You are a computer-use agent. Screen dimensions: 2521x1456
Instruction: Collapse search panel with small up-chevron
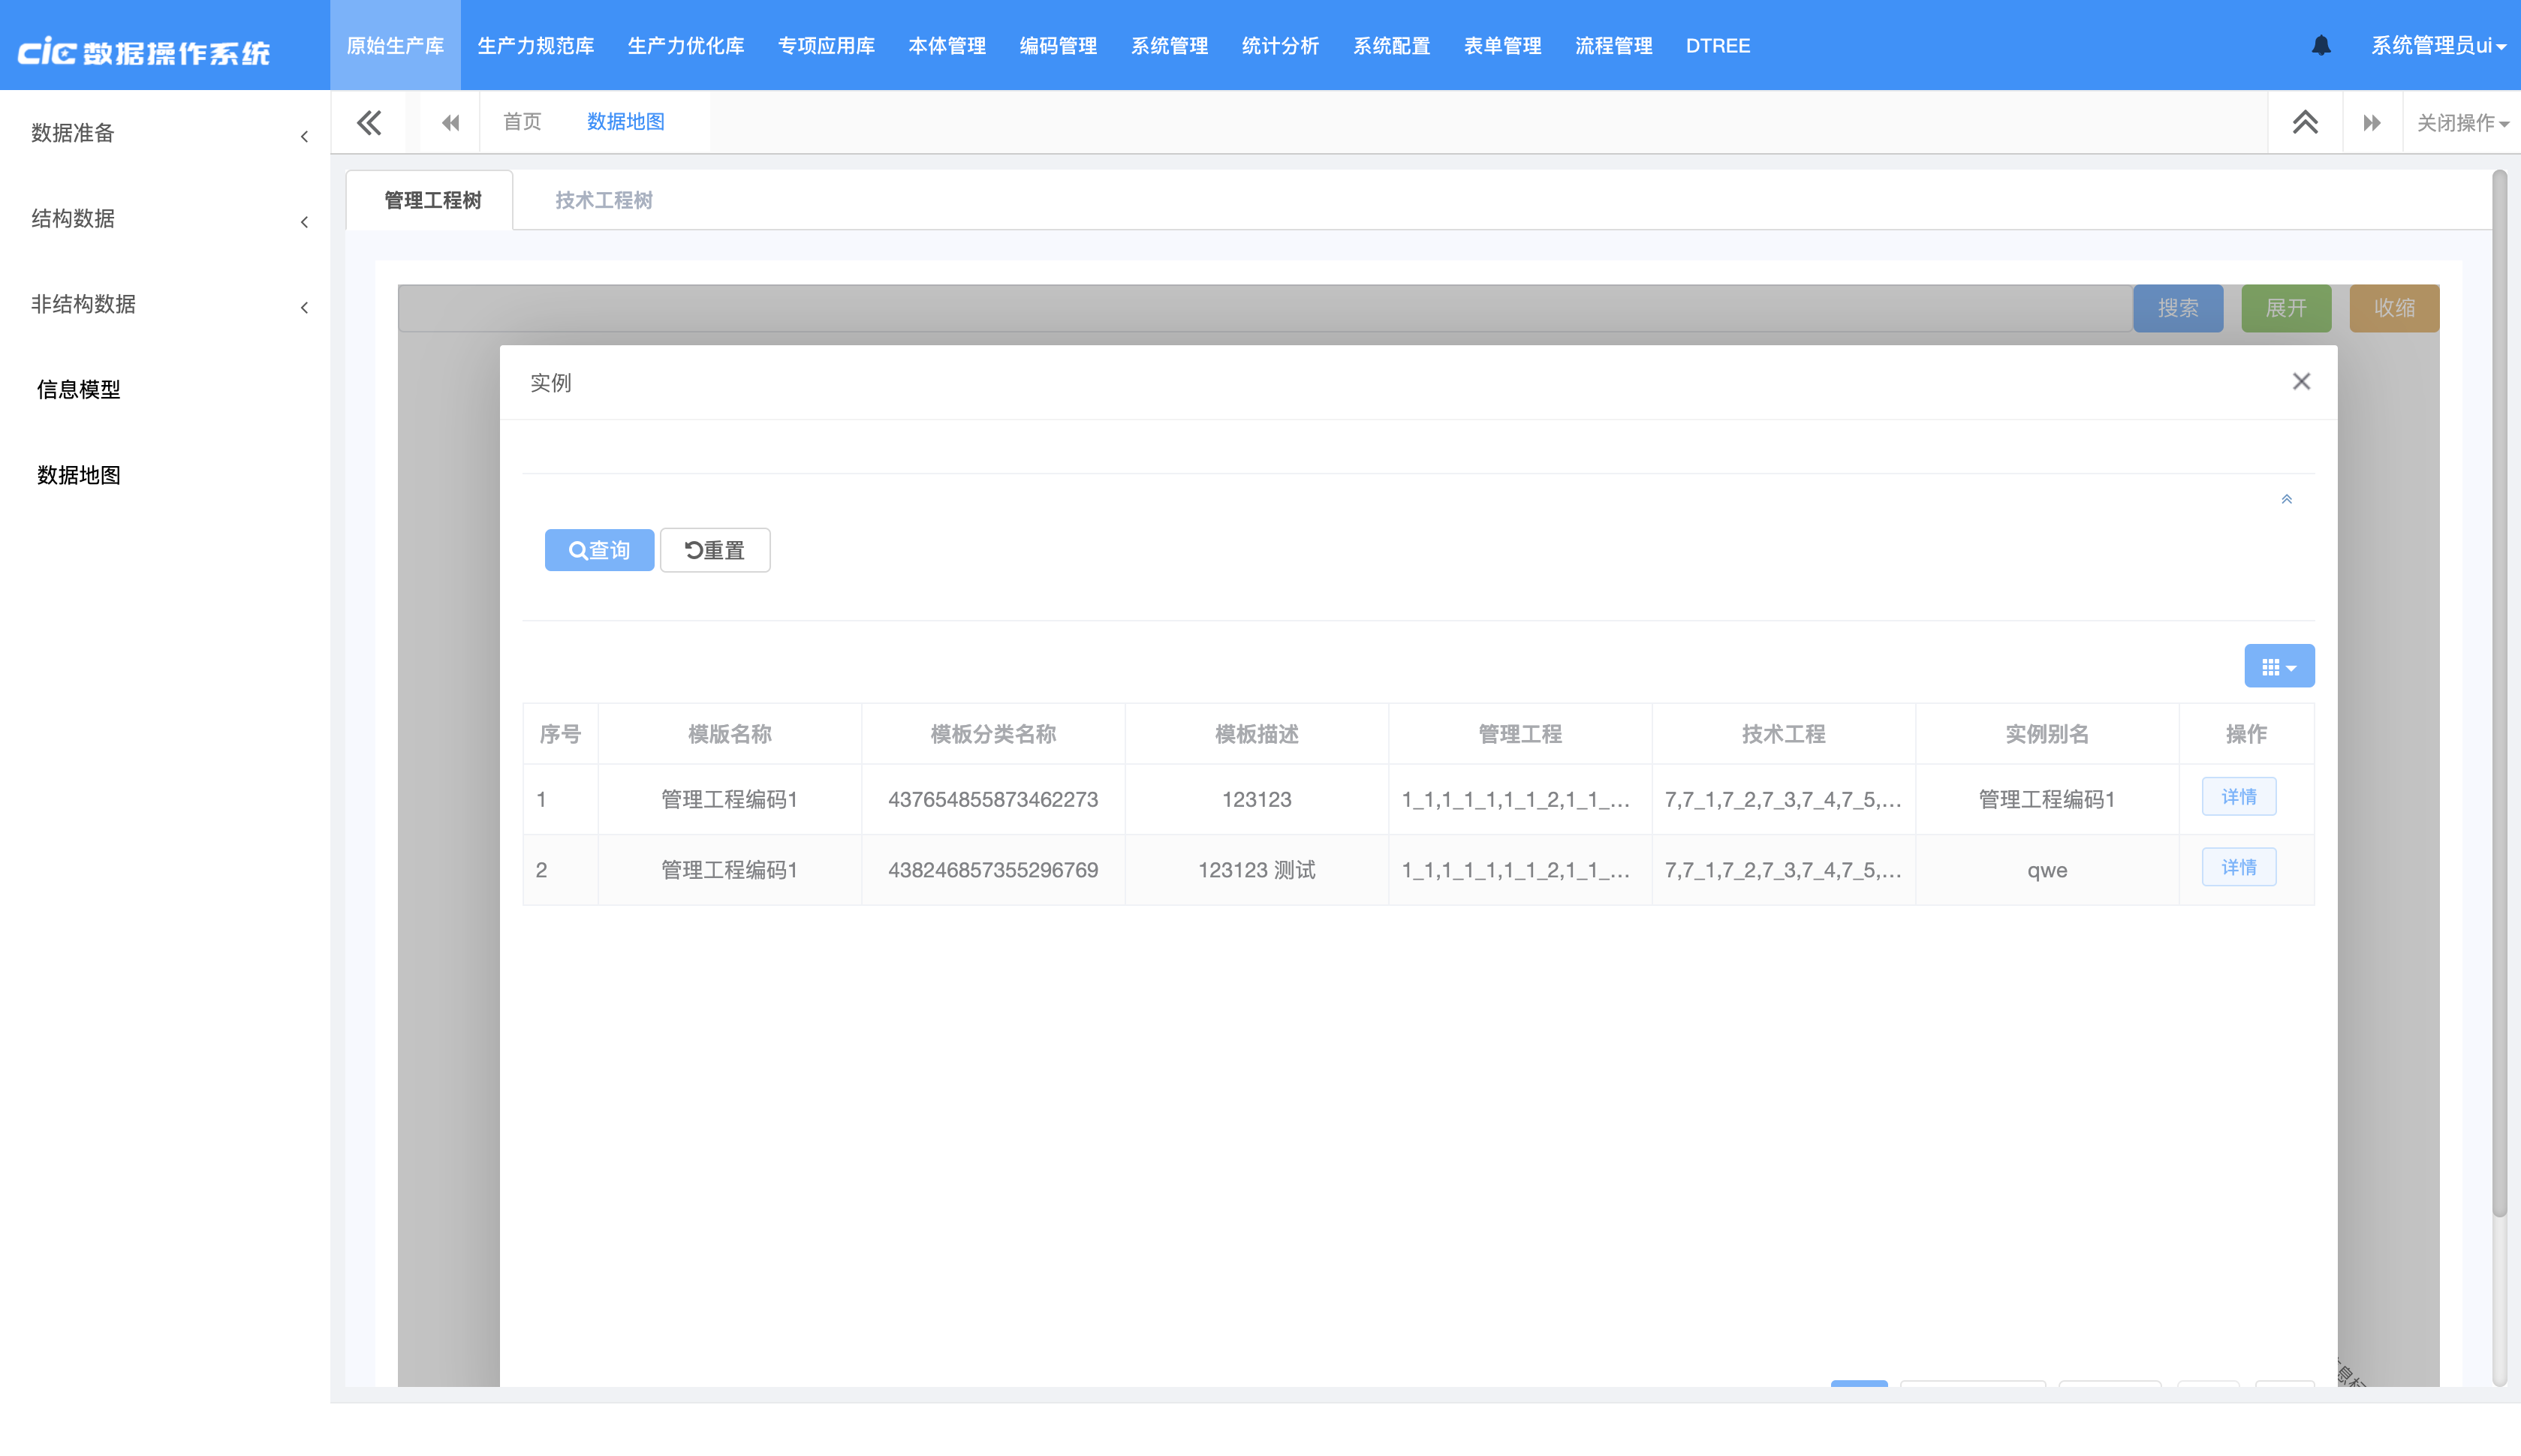point(2286,499)
